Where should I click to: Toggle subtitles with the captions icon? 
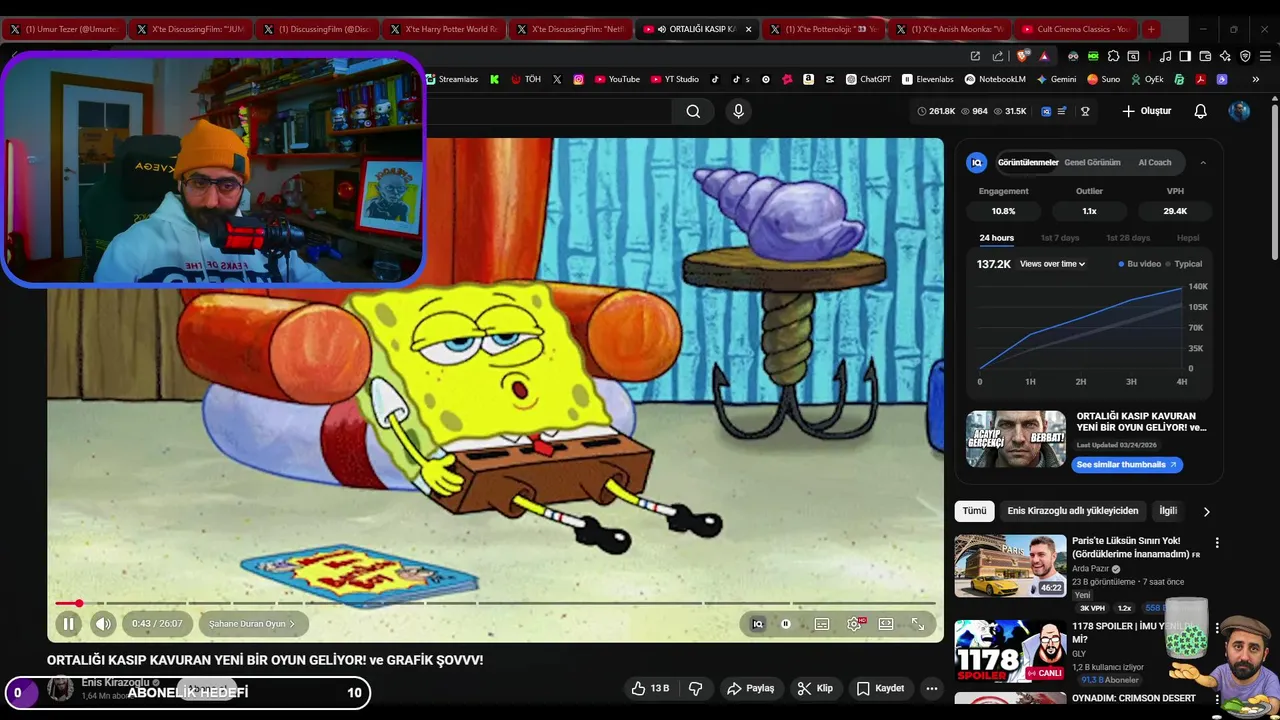[x=821, y=624]
